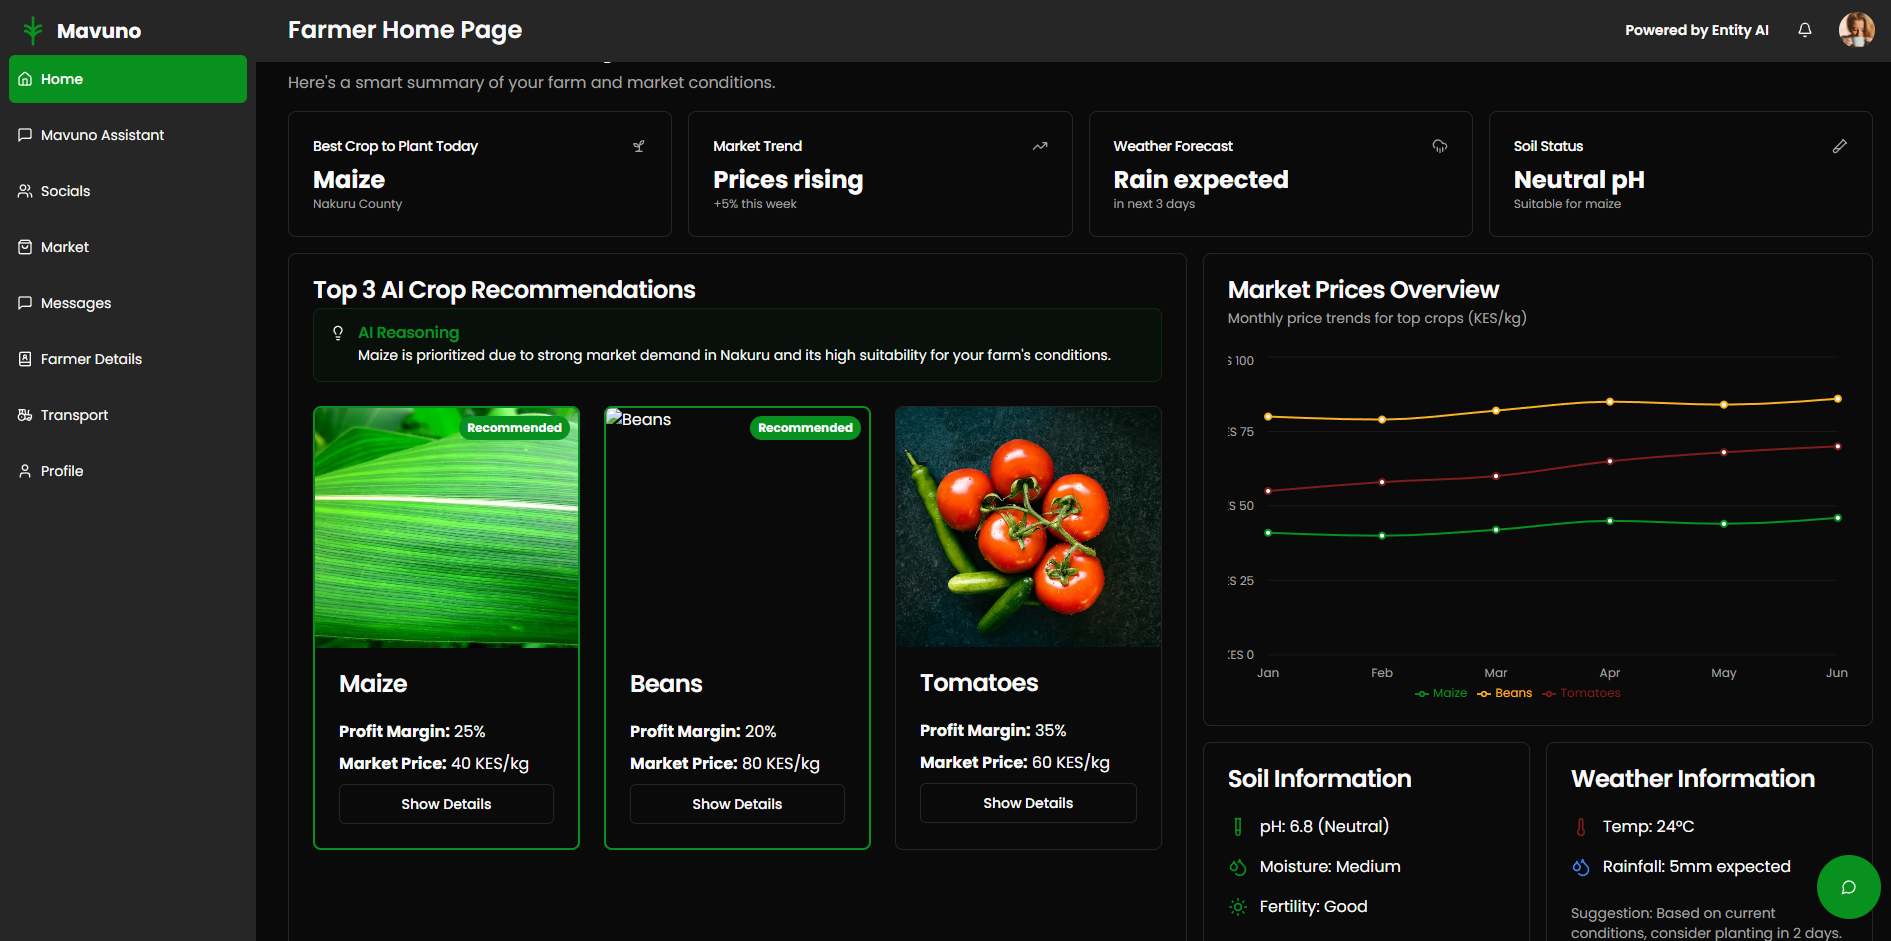The image size is (1891, 941).
Task: Expand Tomatoes card with Show Details
Action: click(x=1028, y=803)
